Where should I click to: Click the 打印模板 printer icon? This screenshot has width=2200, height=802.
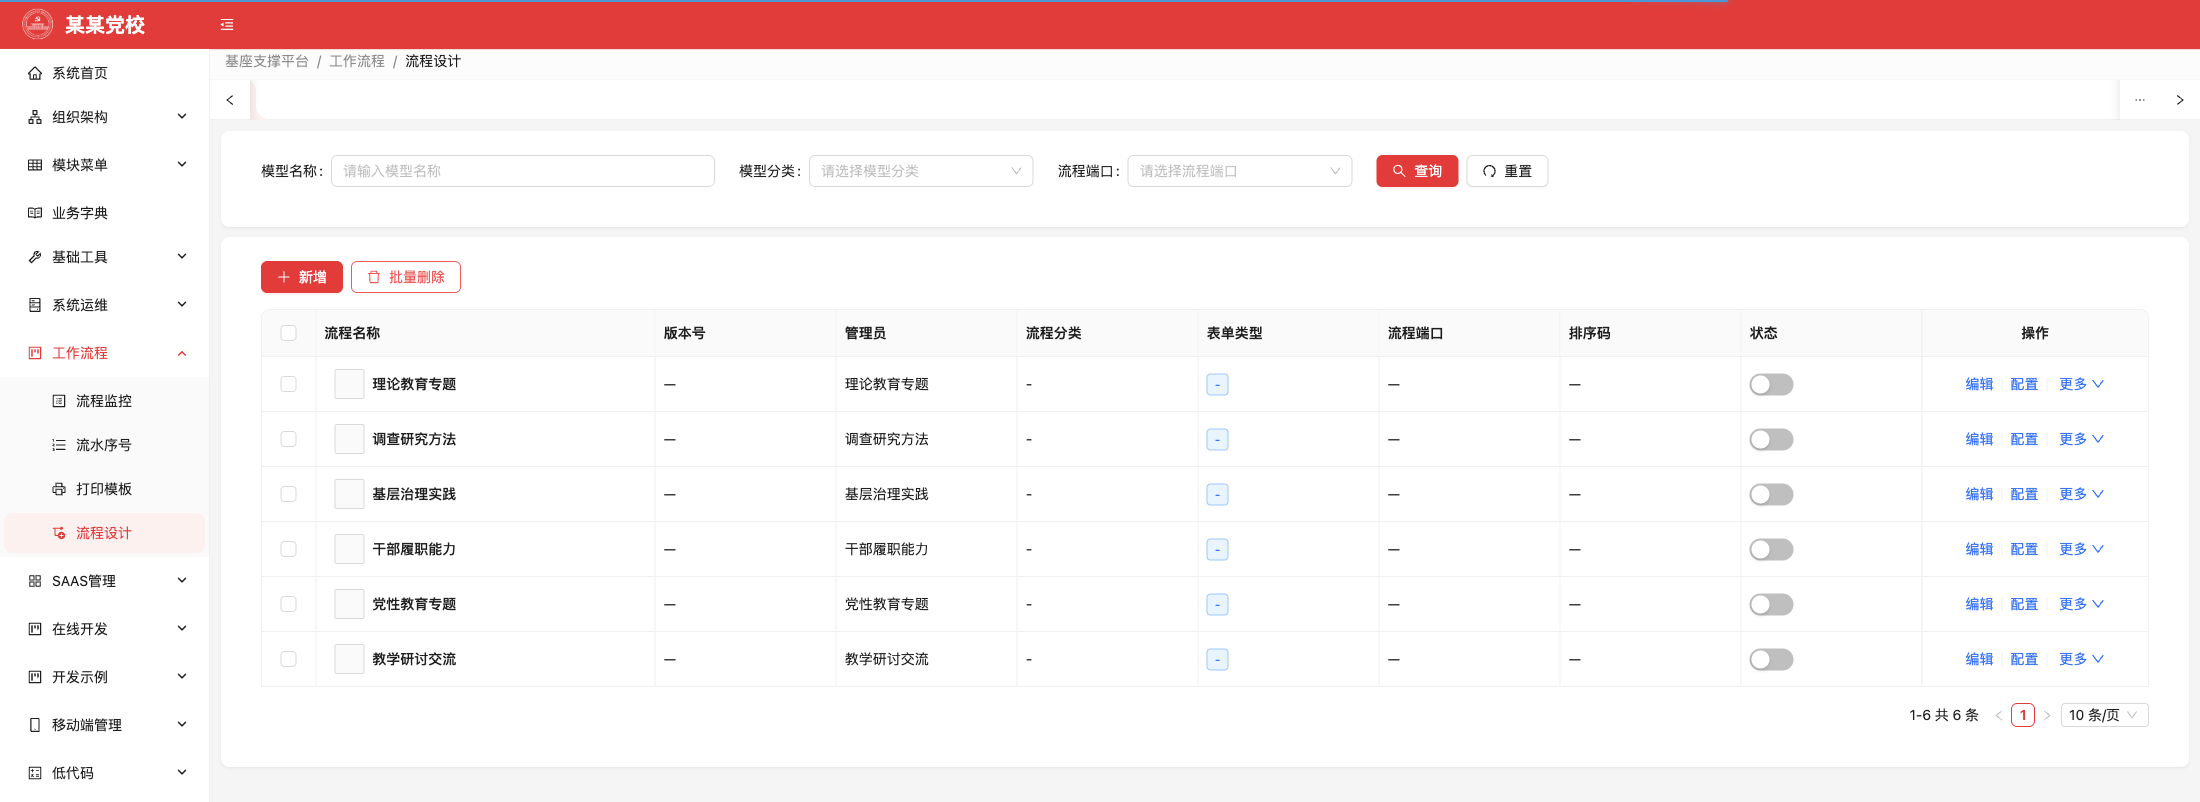click(59, 489)
